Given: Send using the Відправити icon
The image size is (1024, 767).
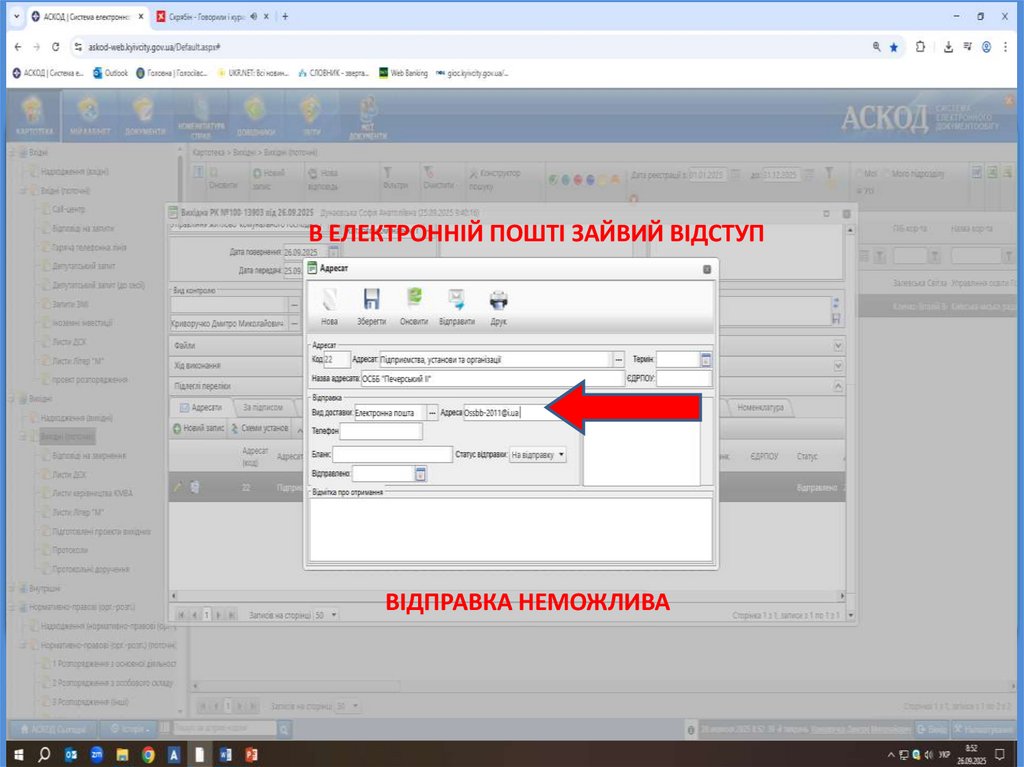Looking at the screenshot, I should coord(456,306).
